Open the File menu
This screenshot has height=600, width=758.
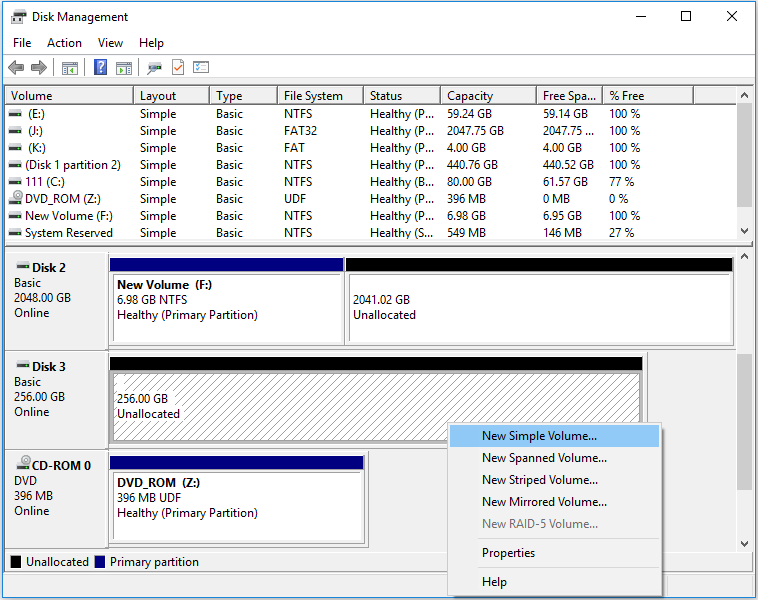pyautogui.click(x=22, y=43)
